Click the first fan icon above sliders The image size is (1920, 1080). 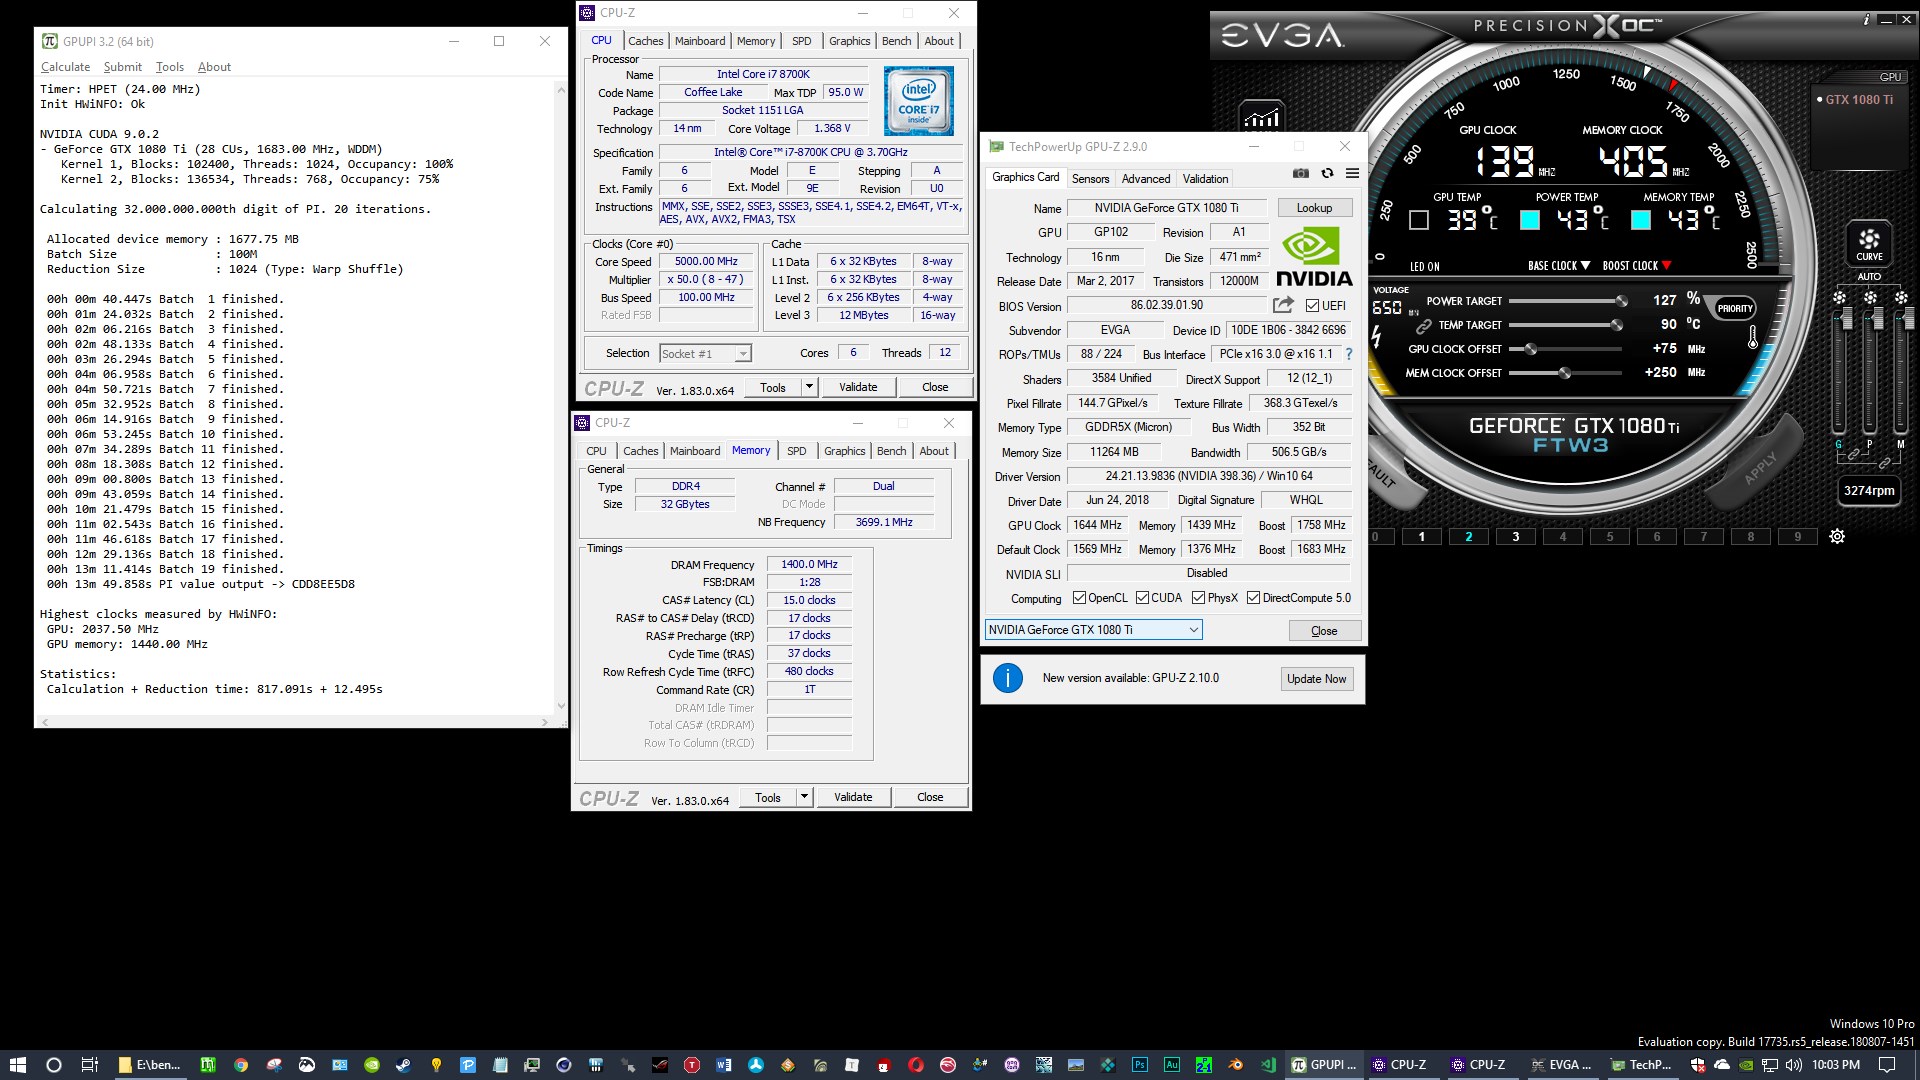click(x=1839, y=297)
